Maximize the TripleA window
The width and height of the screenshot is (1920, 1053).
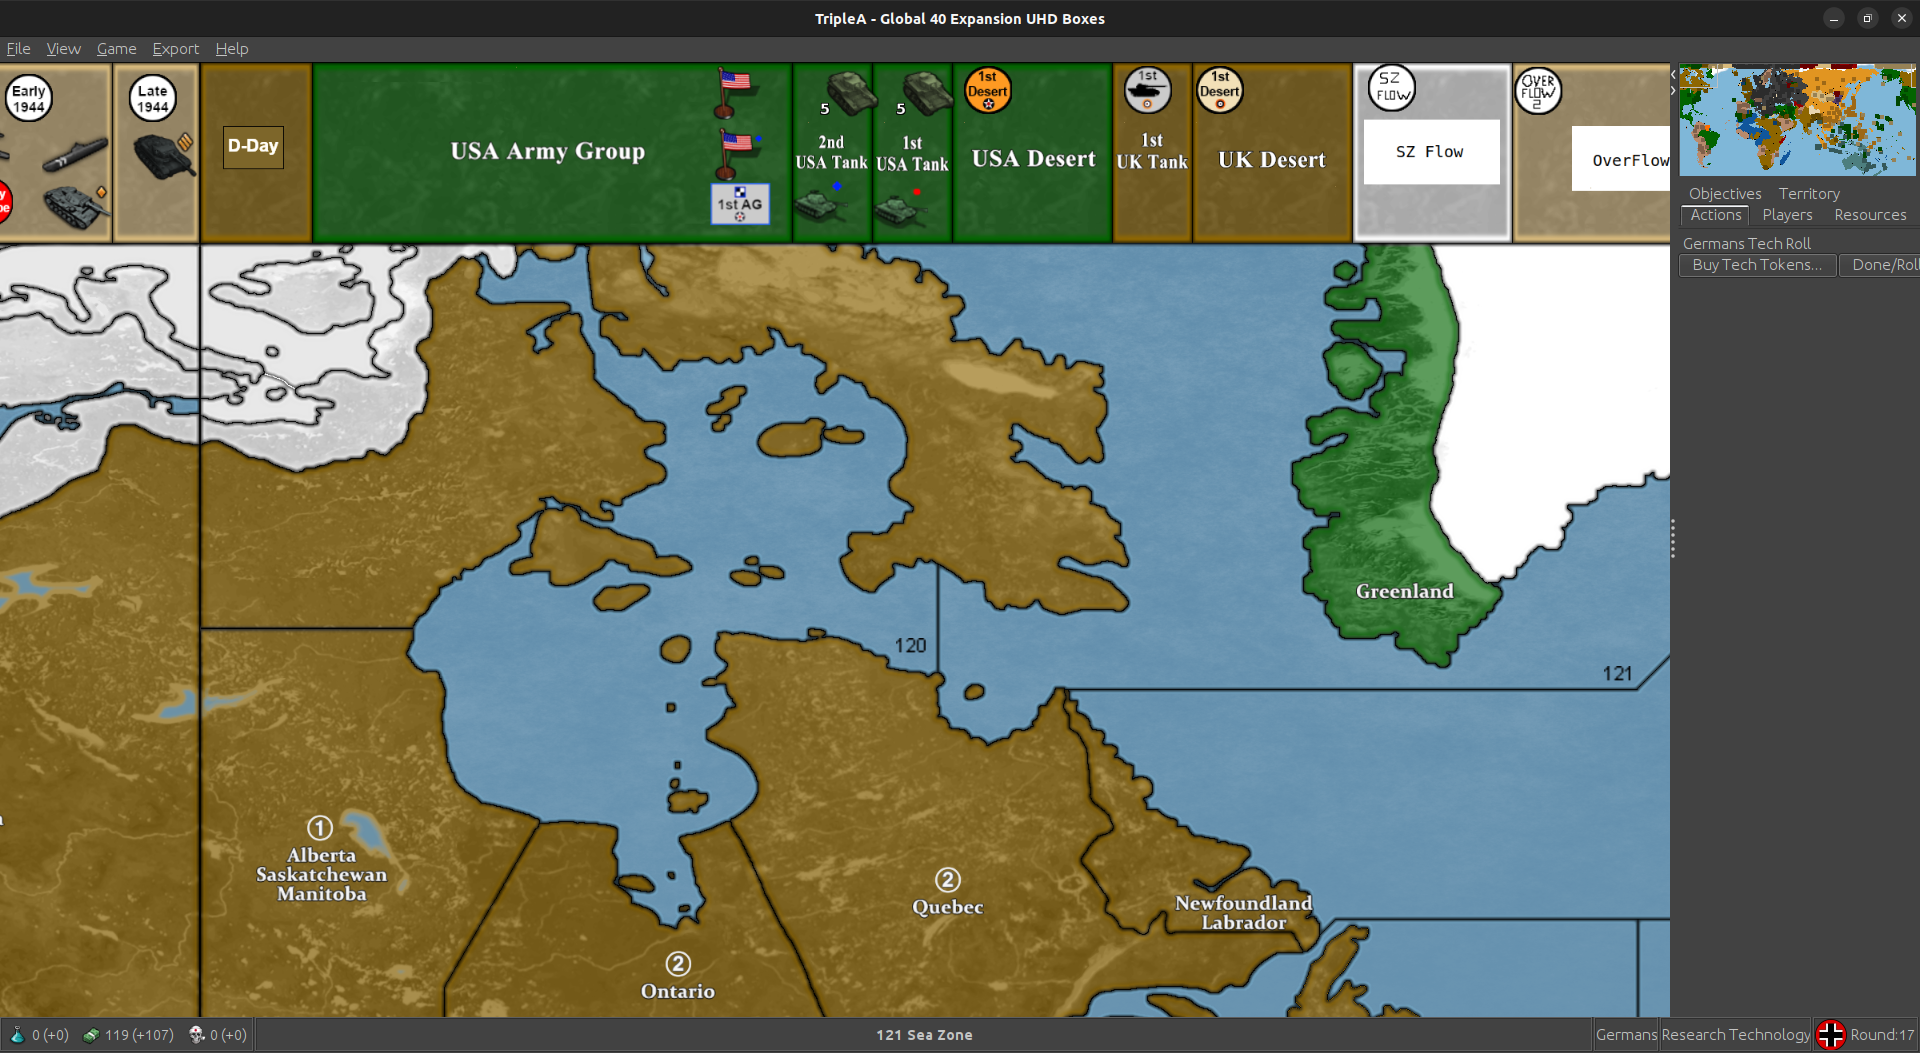pos(1867,18)
